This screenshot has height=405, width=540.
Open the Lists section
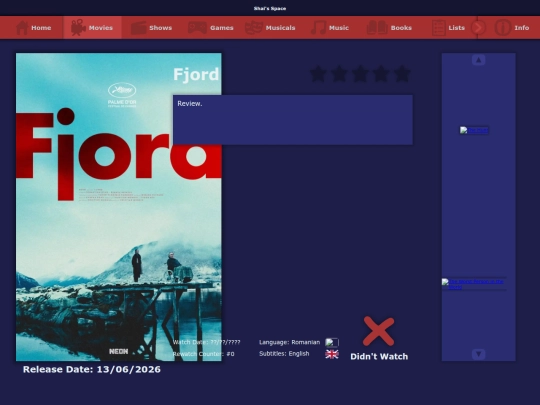tap(448, 28)
